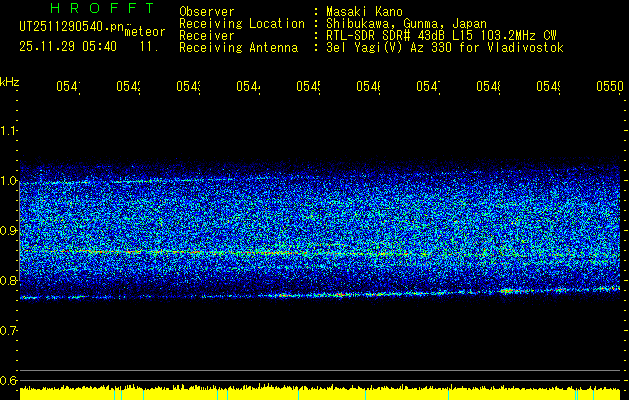
Task: Click the 0549 time marker
Action: [548, 86]
